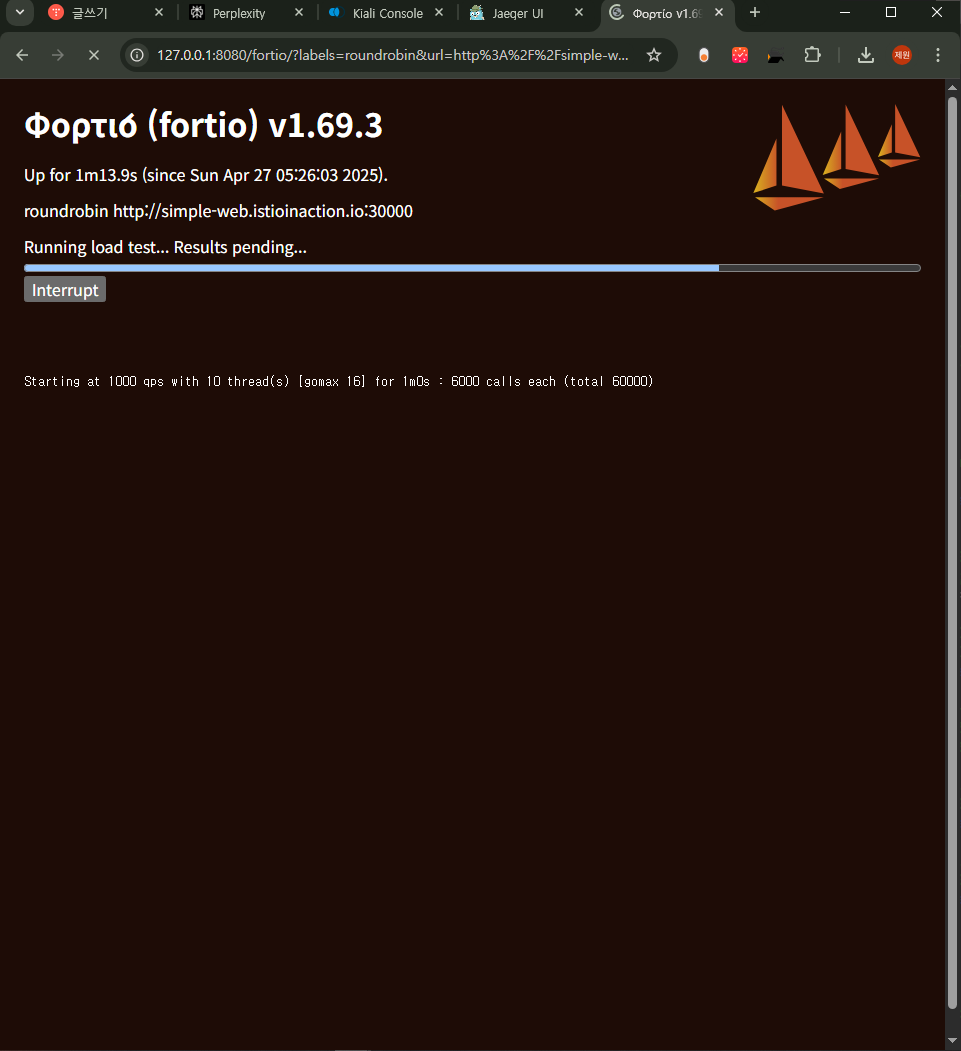
Task: Open the orange capsule extension
Action: click(704, 55)
